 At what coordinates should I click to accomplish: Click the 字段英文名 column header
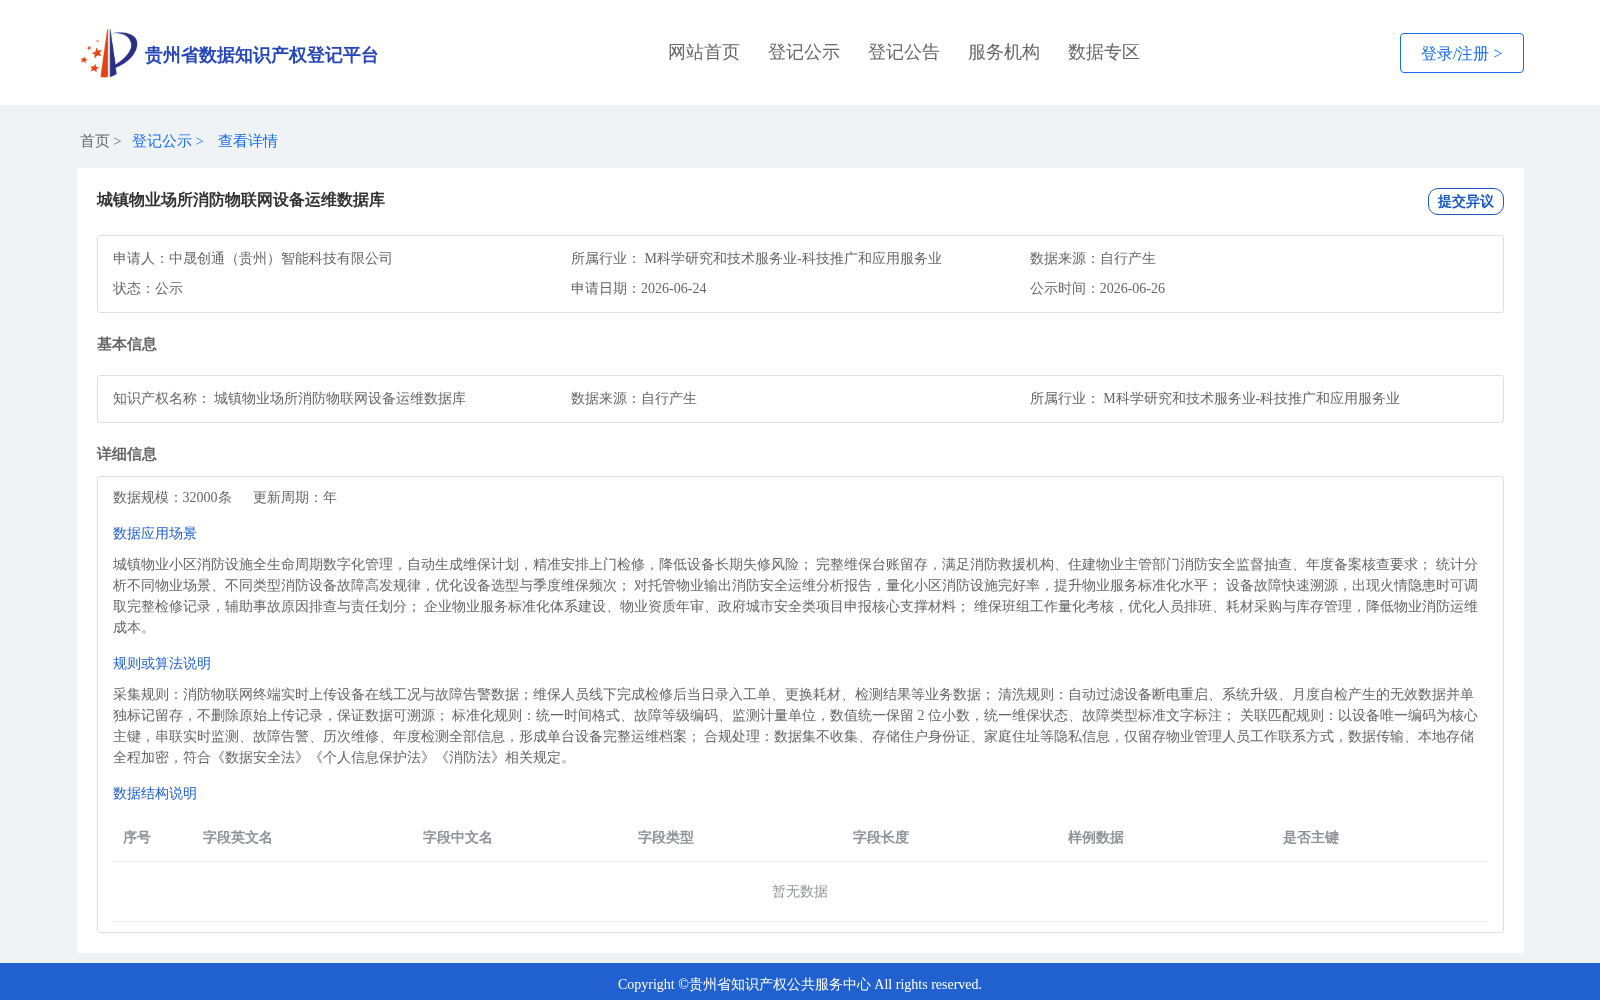click(x=238, y=837)
